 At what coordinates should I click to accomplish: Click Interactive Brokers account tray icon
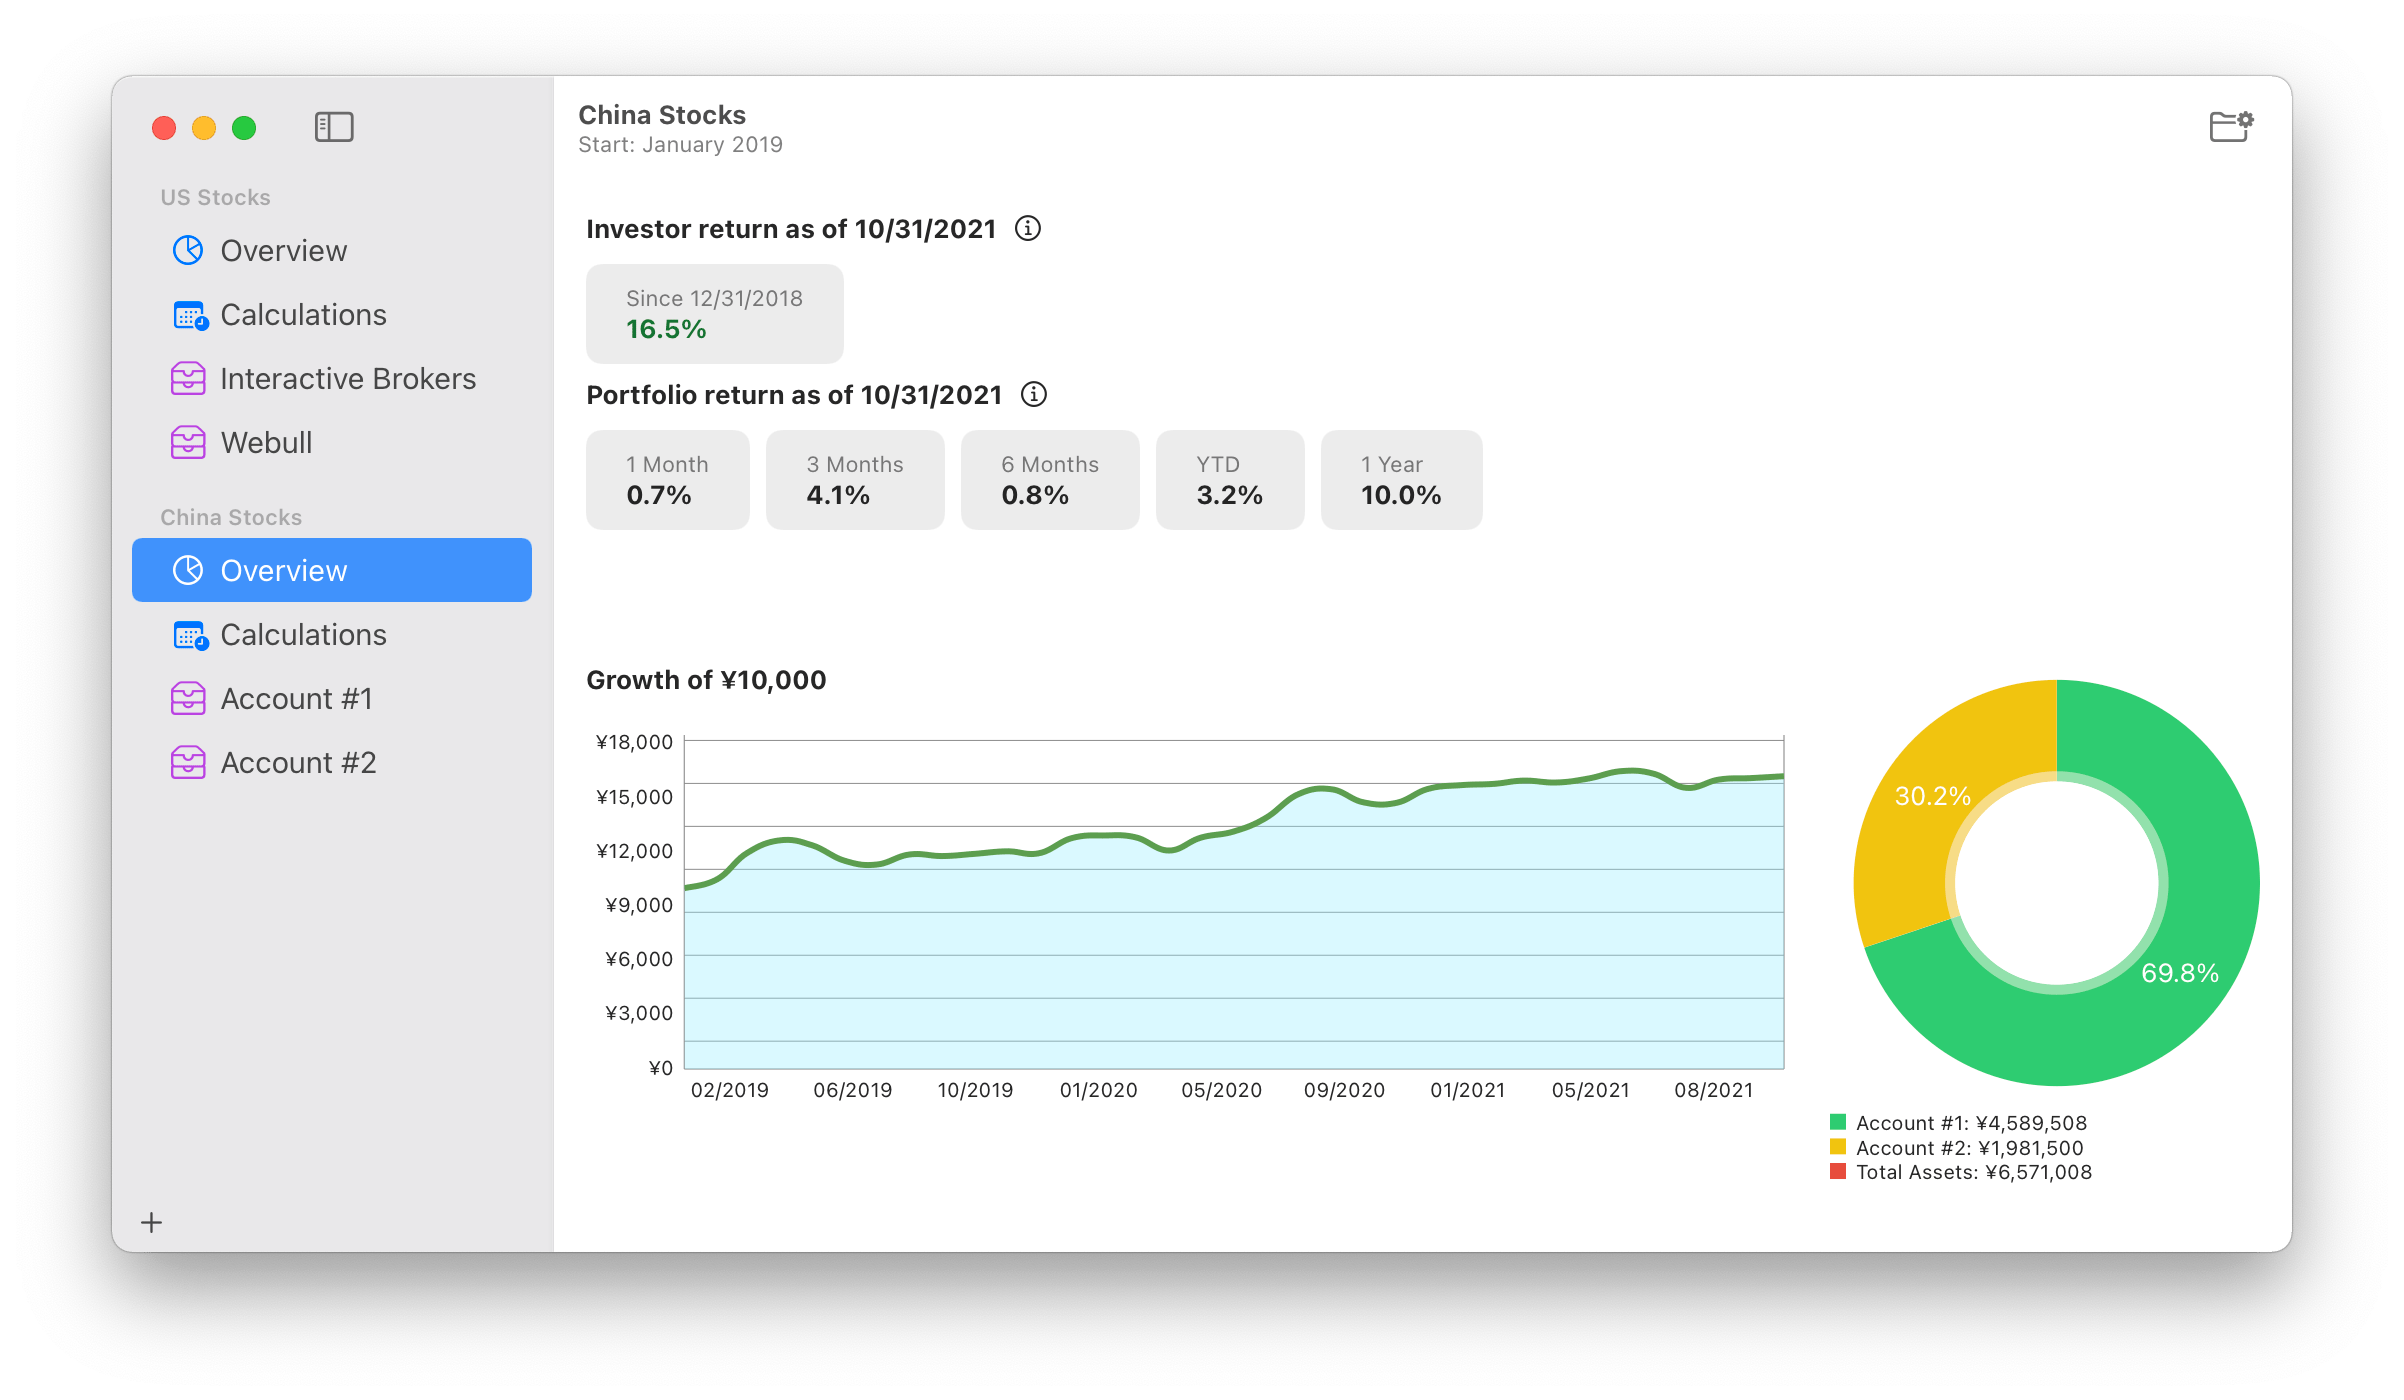188,379
